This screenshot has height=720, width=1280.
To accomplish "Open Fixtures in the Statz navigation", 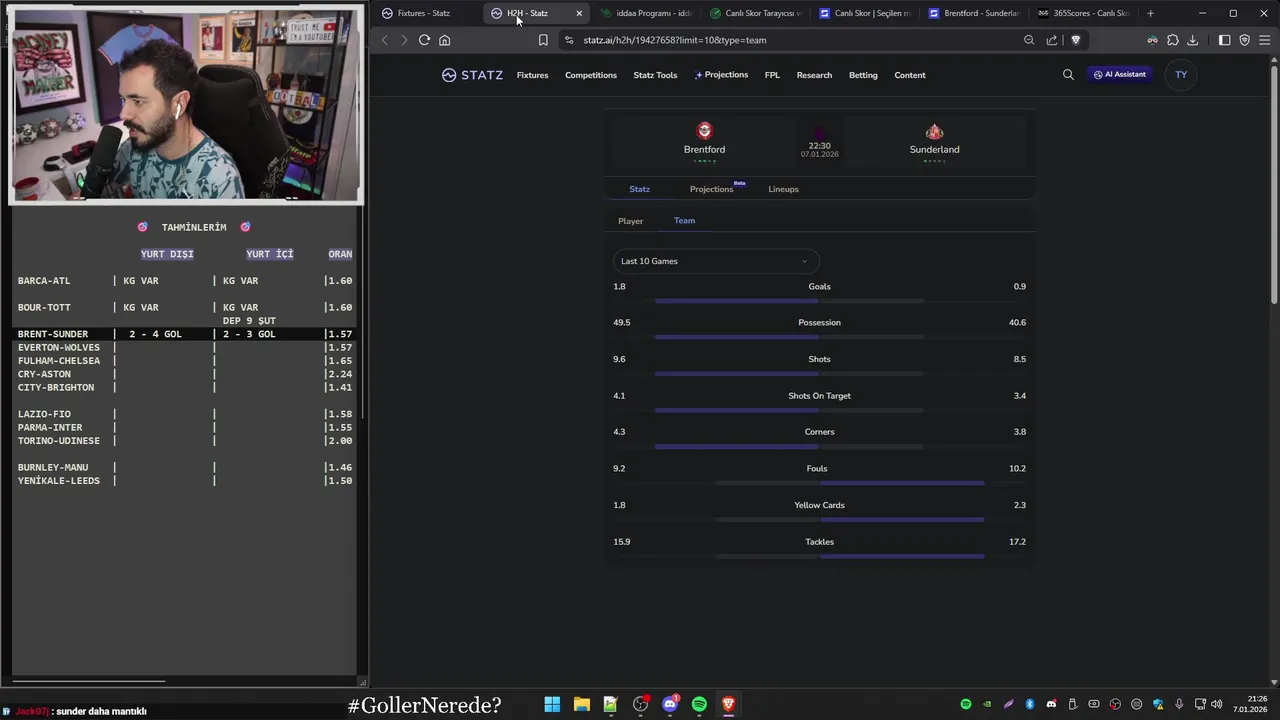I will pos(532,75).
